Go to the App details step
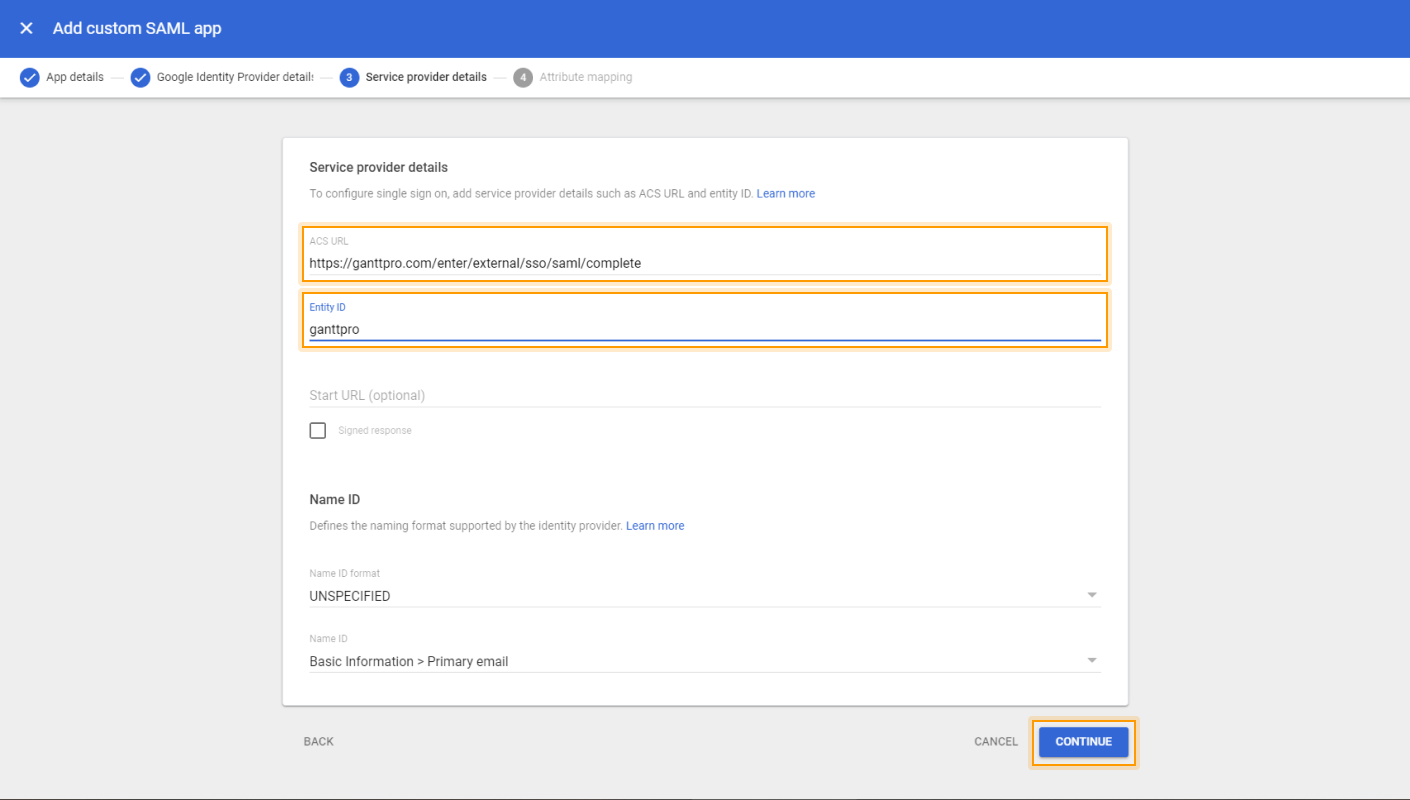Image resolution: width=1410 pixels, height=800 pixels. click(x=62, y=77)
